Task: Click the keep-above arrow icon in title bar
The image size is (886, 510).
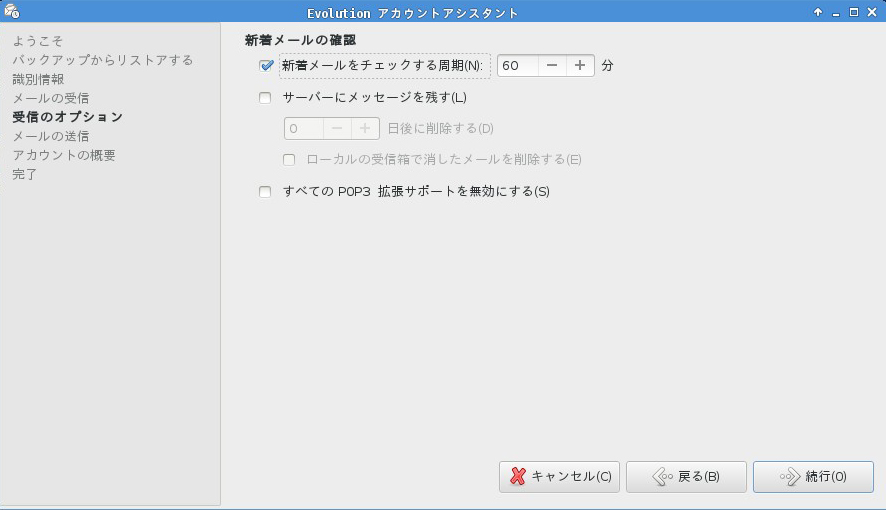Action: click(x=817, y=12)
